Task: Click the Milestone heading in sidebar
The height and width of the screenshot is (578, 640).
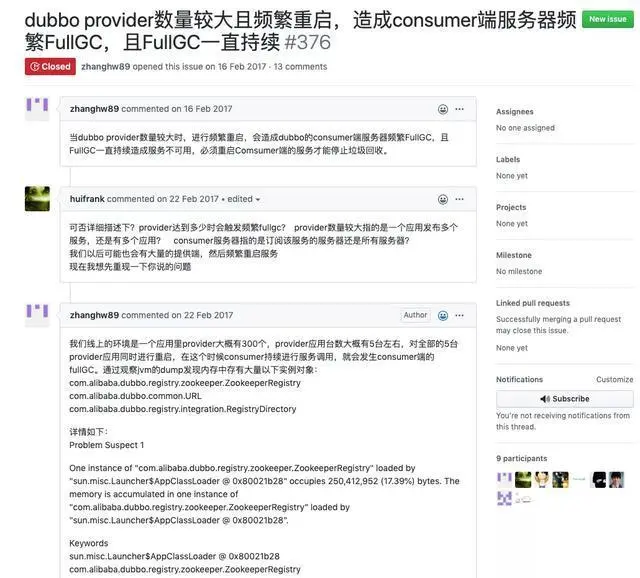Action: pos(514,255)
